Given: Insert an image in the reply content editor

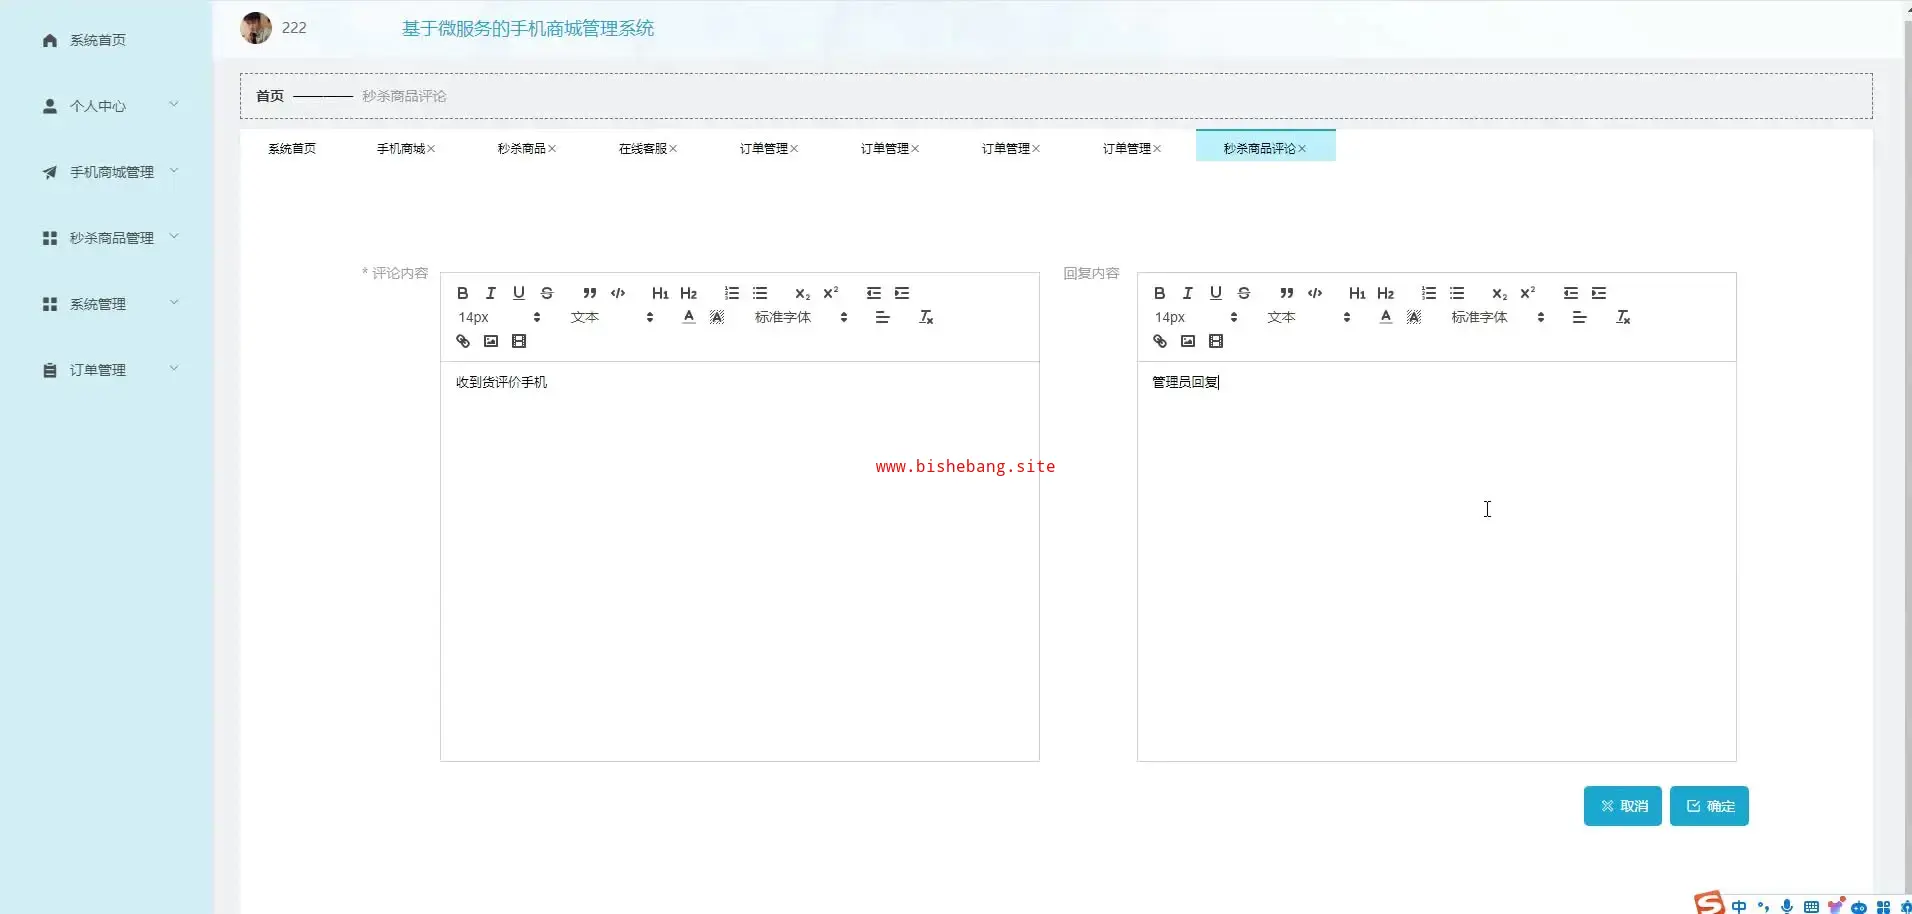Looking at the screenshot, I should [x=1187, y=341].
